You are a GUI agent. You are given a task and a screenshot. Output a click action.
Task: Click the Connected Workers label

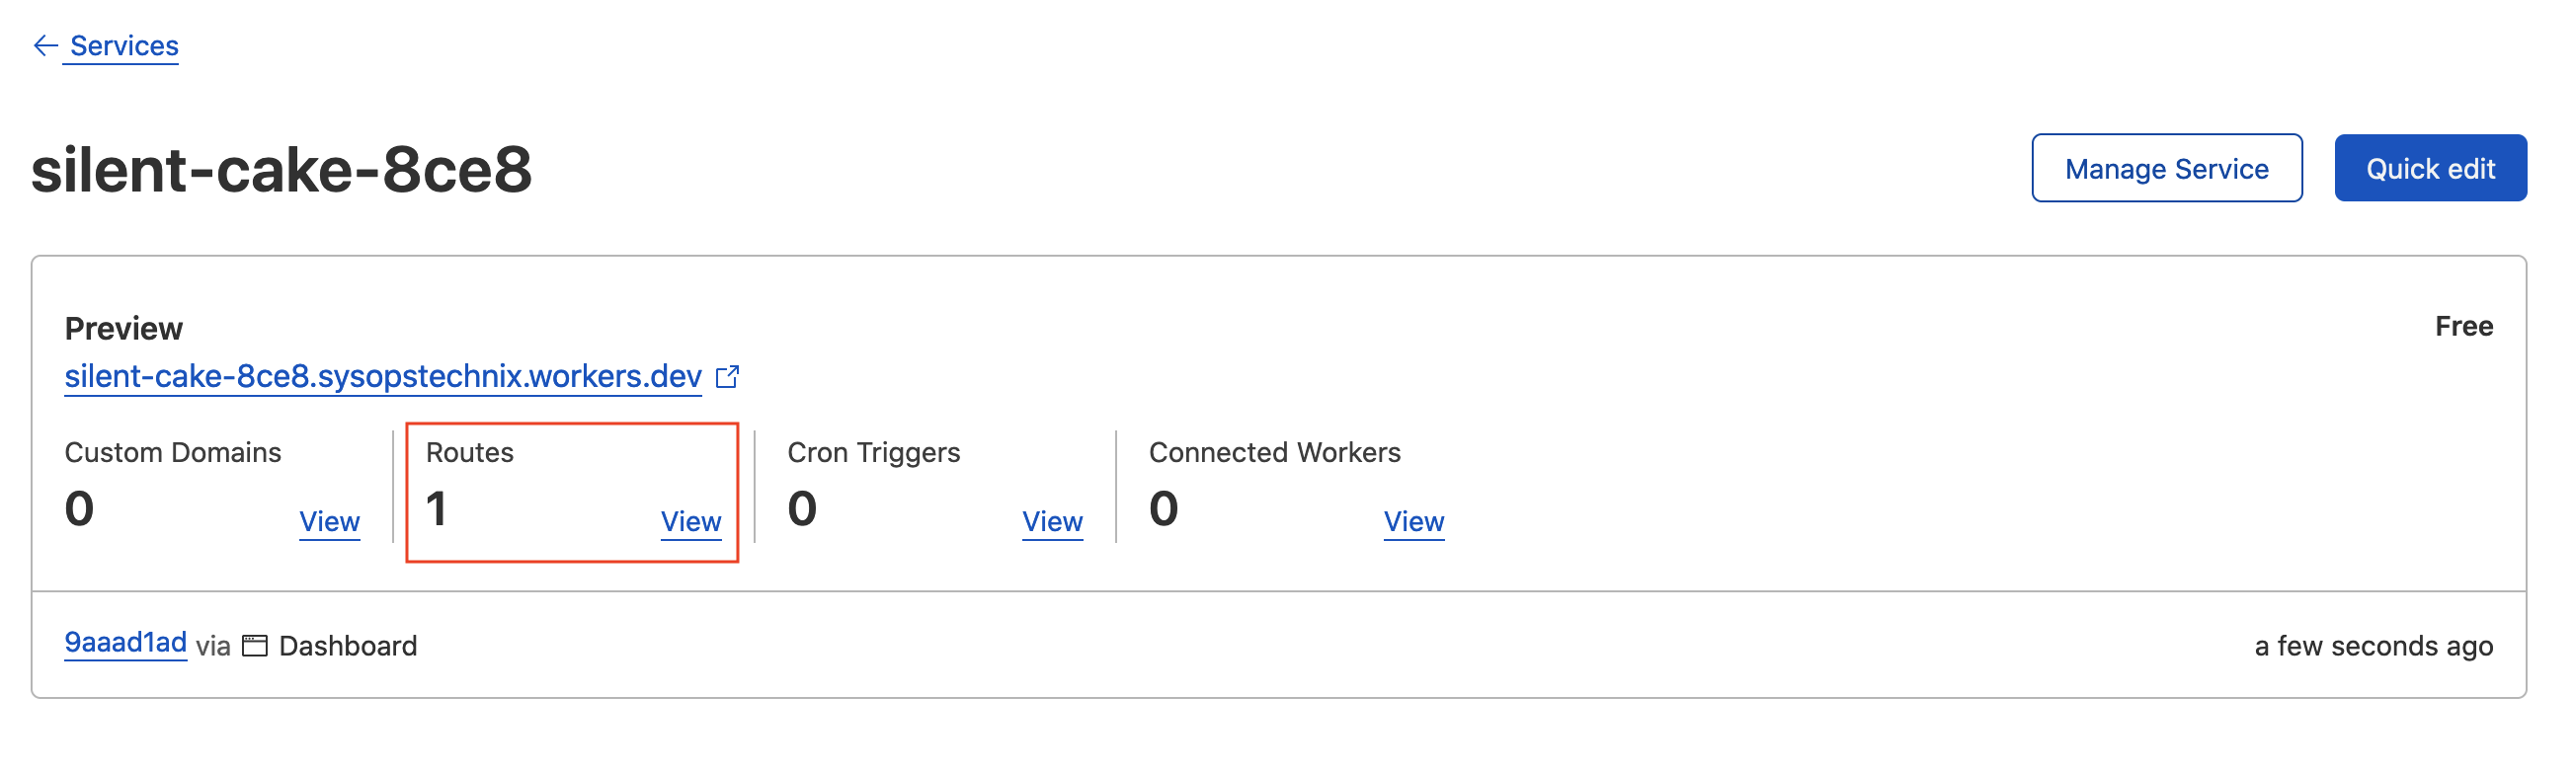(1274, 452)
